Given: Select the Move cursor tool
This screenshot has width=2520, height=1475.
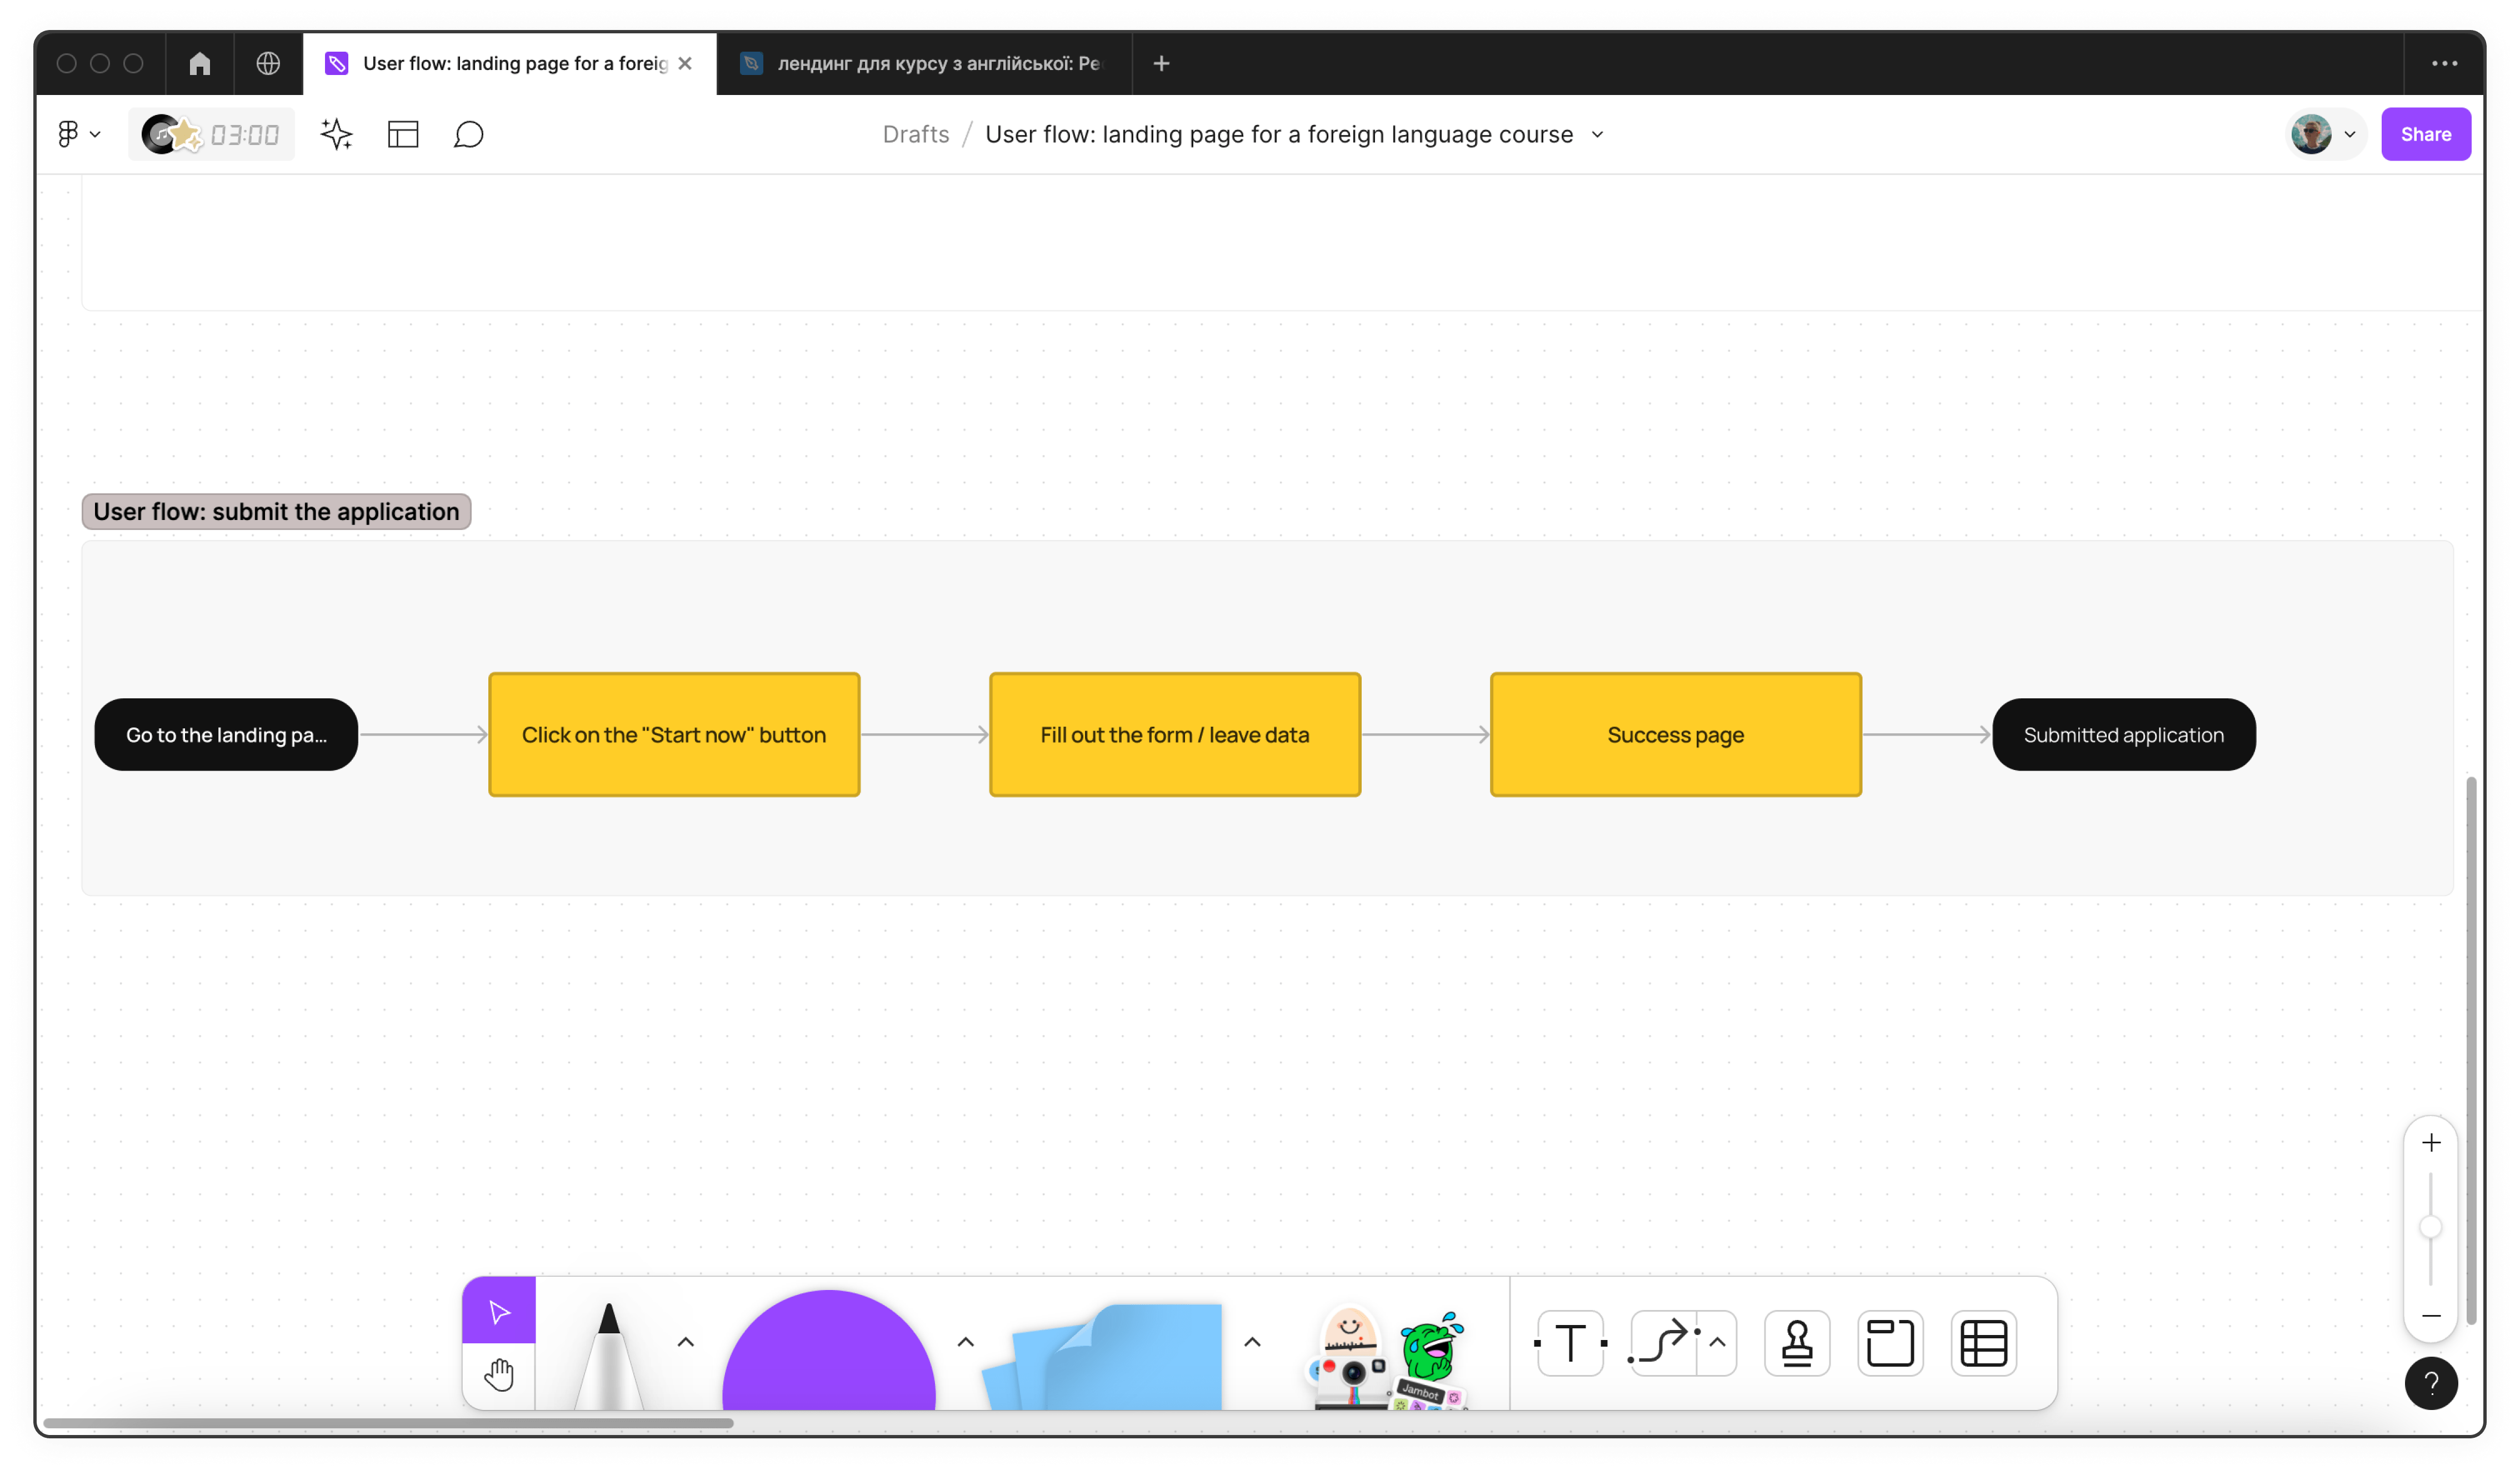Looking at the screenshot, I should click(x=498, y=1310).
